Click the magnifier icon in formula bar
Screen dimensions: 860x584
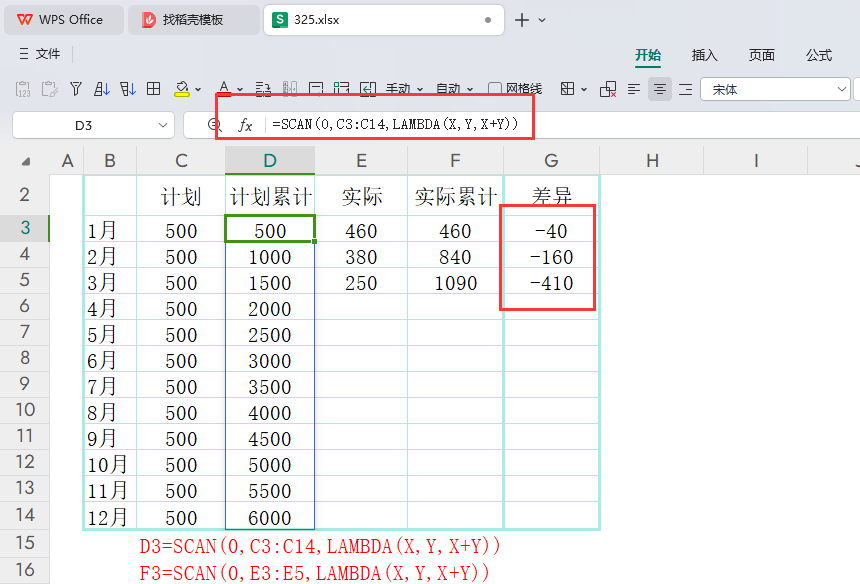pyautogui.click(x=214, y=125)
